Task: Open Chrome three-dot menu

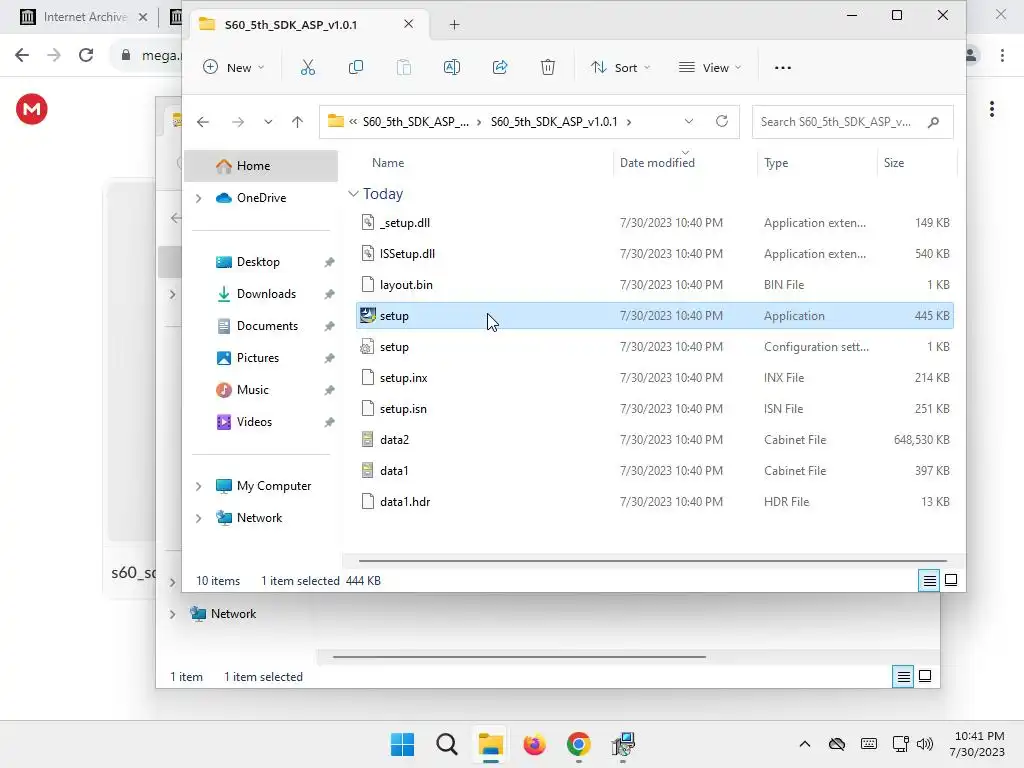Action: [1002, 56]
